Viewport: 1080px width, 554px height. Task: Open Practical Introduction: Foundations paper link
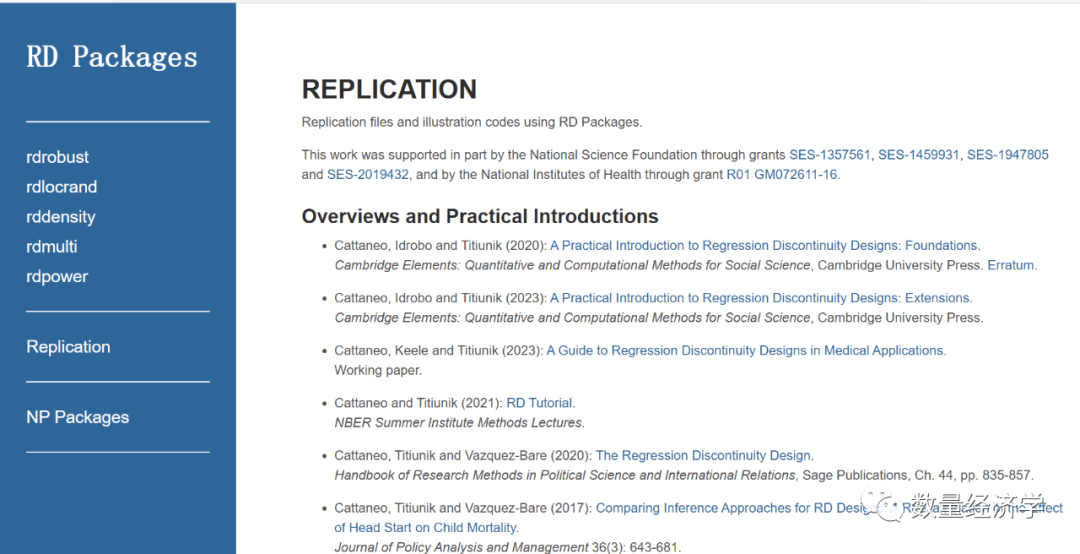click(x=764, y=245)
